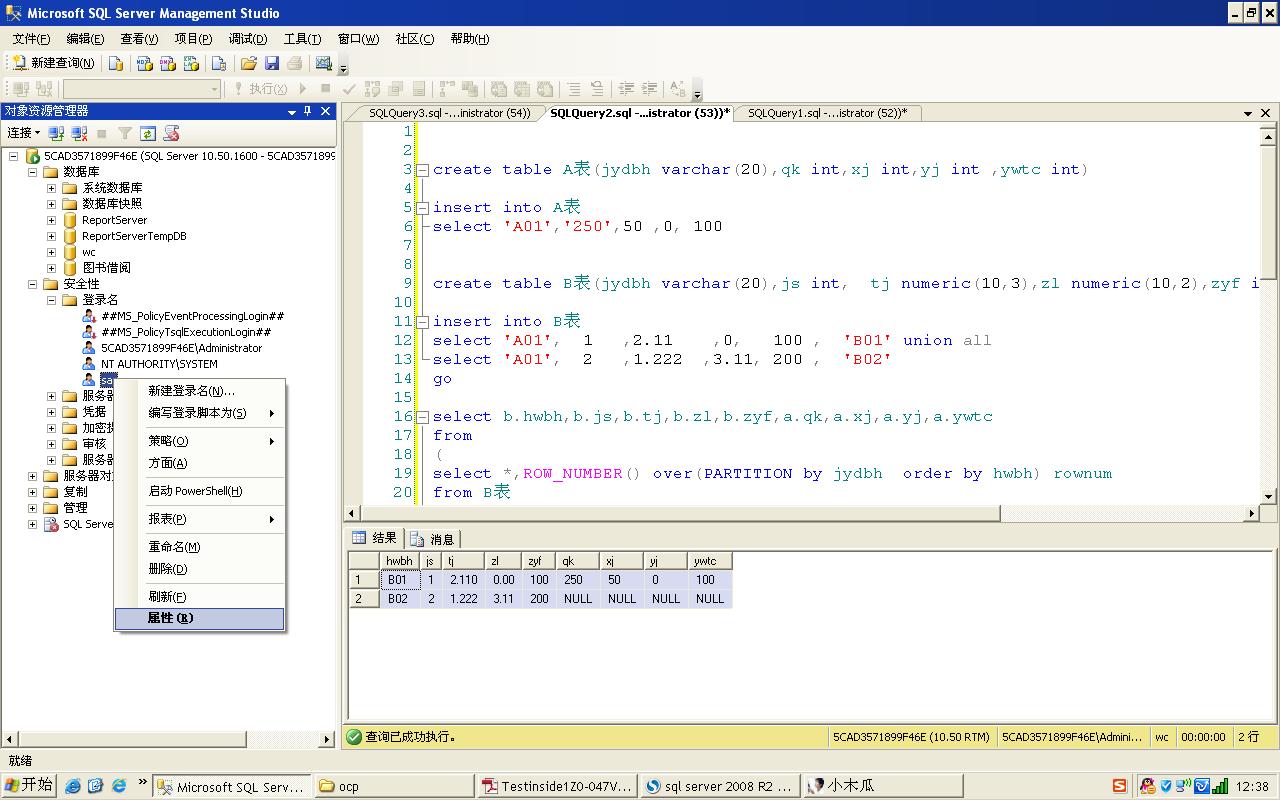Select 属性 (Properties) in the context menu
1280x800 pixels.
tap(170, 619)
